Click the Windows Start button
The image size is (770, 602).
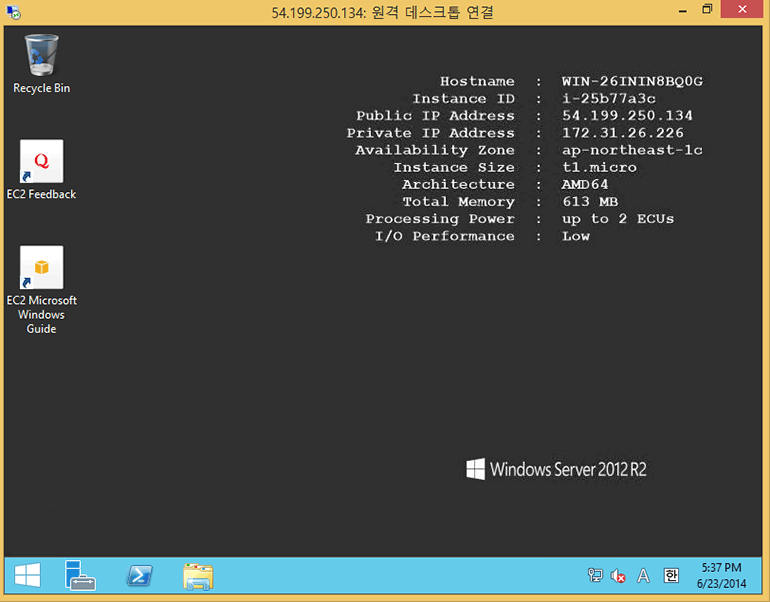27,575
